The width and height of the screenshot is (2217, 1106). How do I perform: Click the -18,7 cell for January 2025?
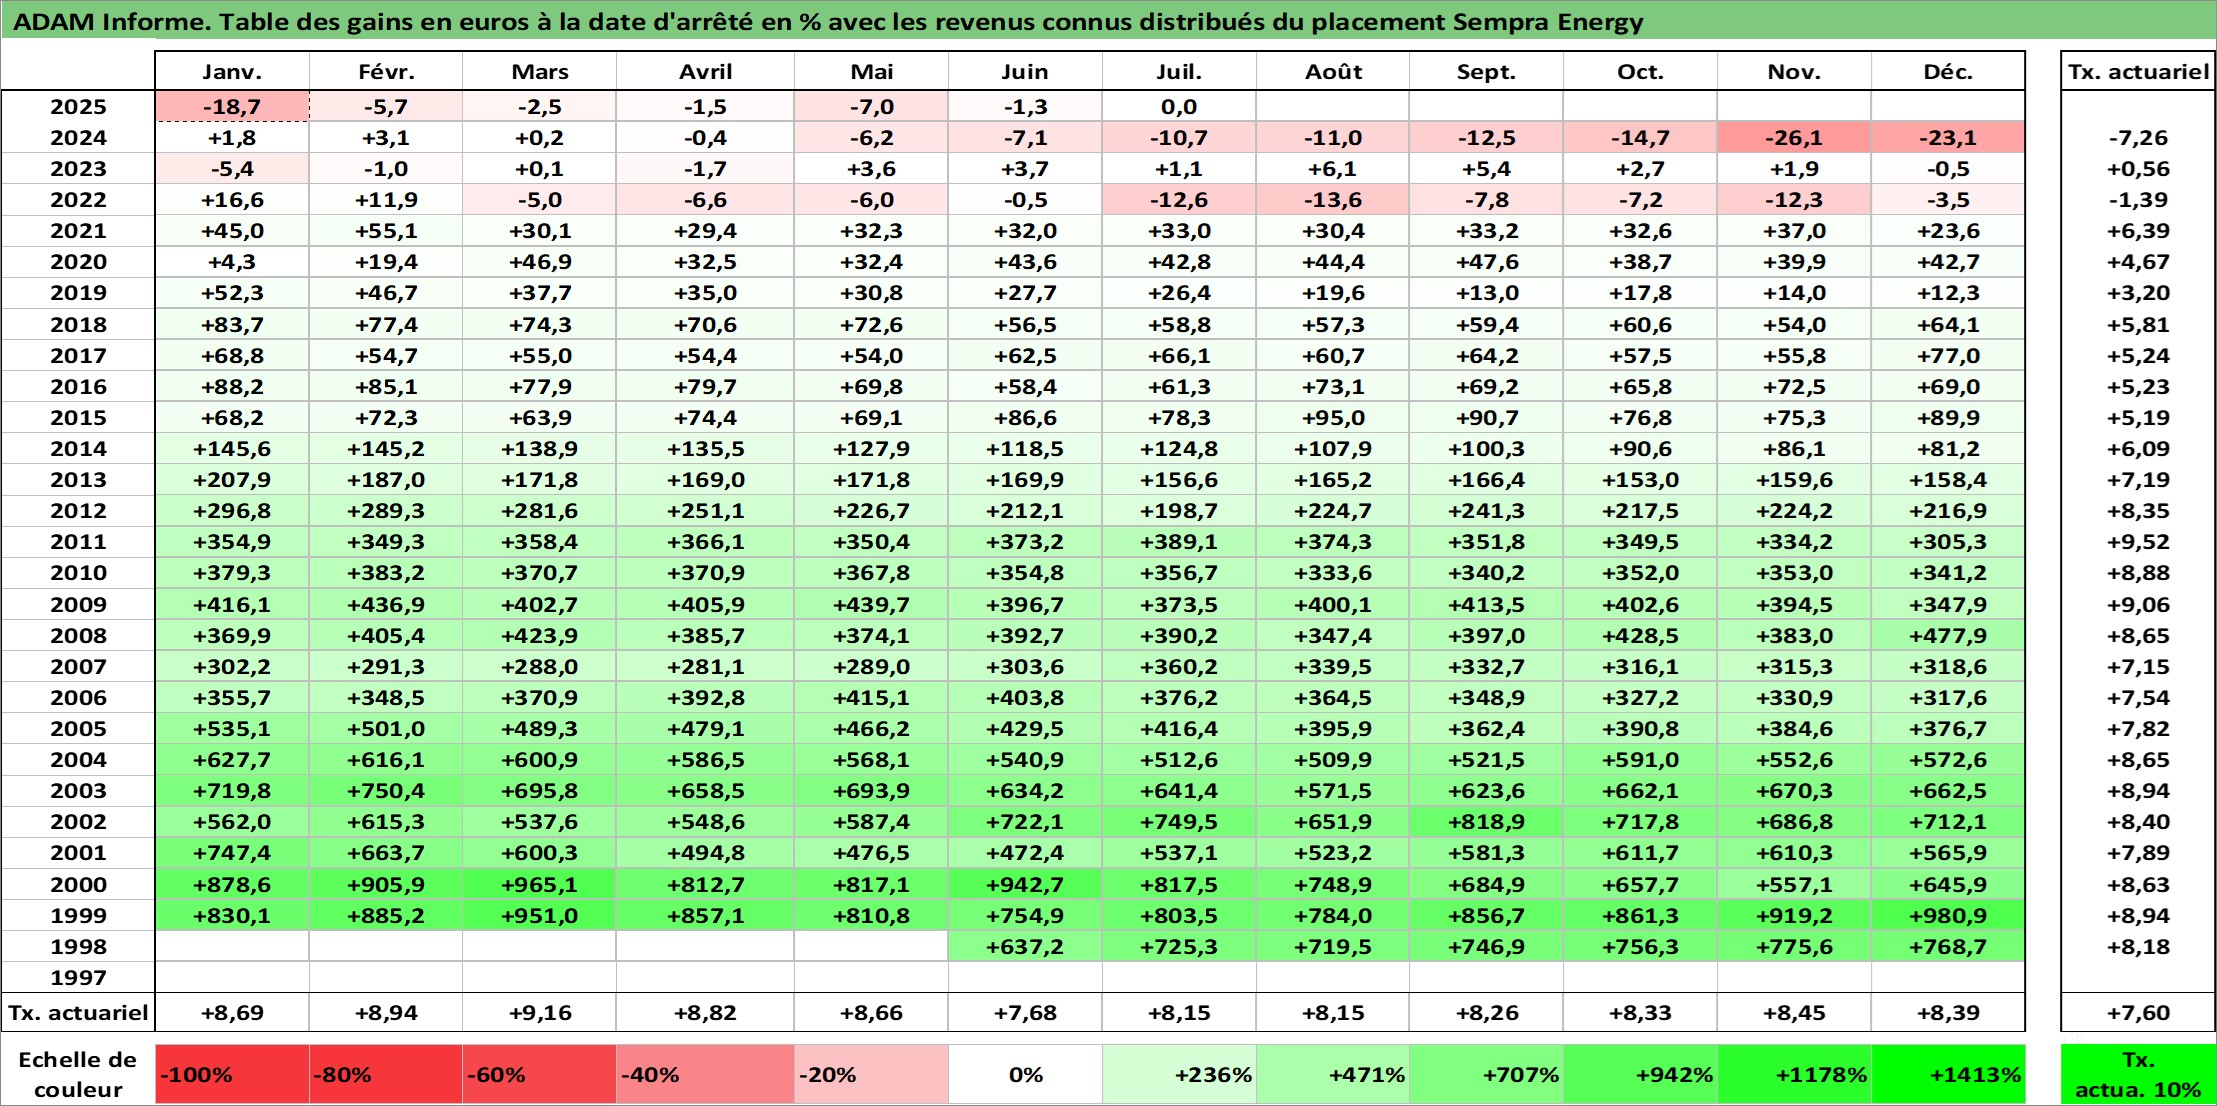coord(232,106)
